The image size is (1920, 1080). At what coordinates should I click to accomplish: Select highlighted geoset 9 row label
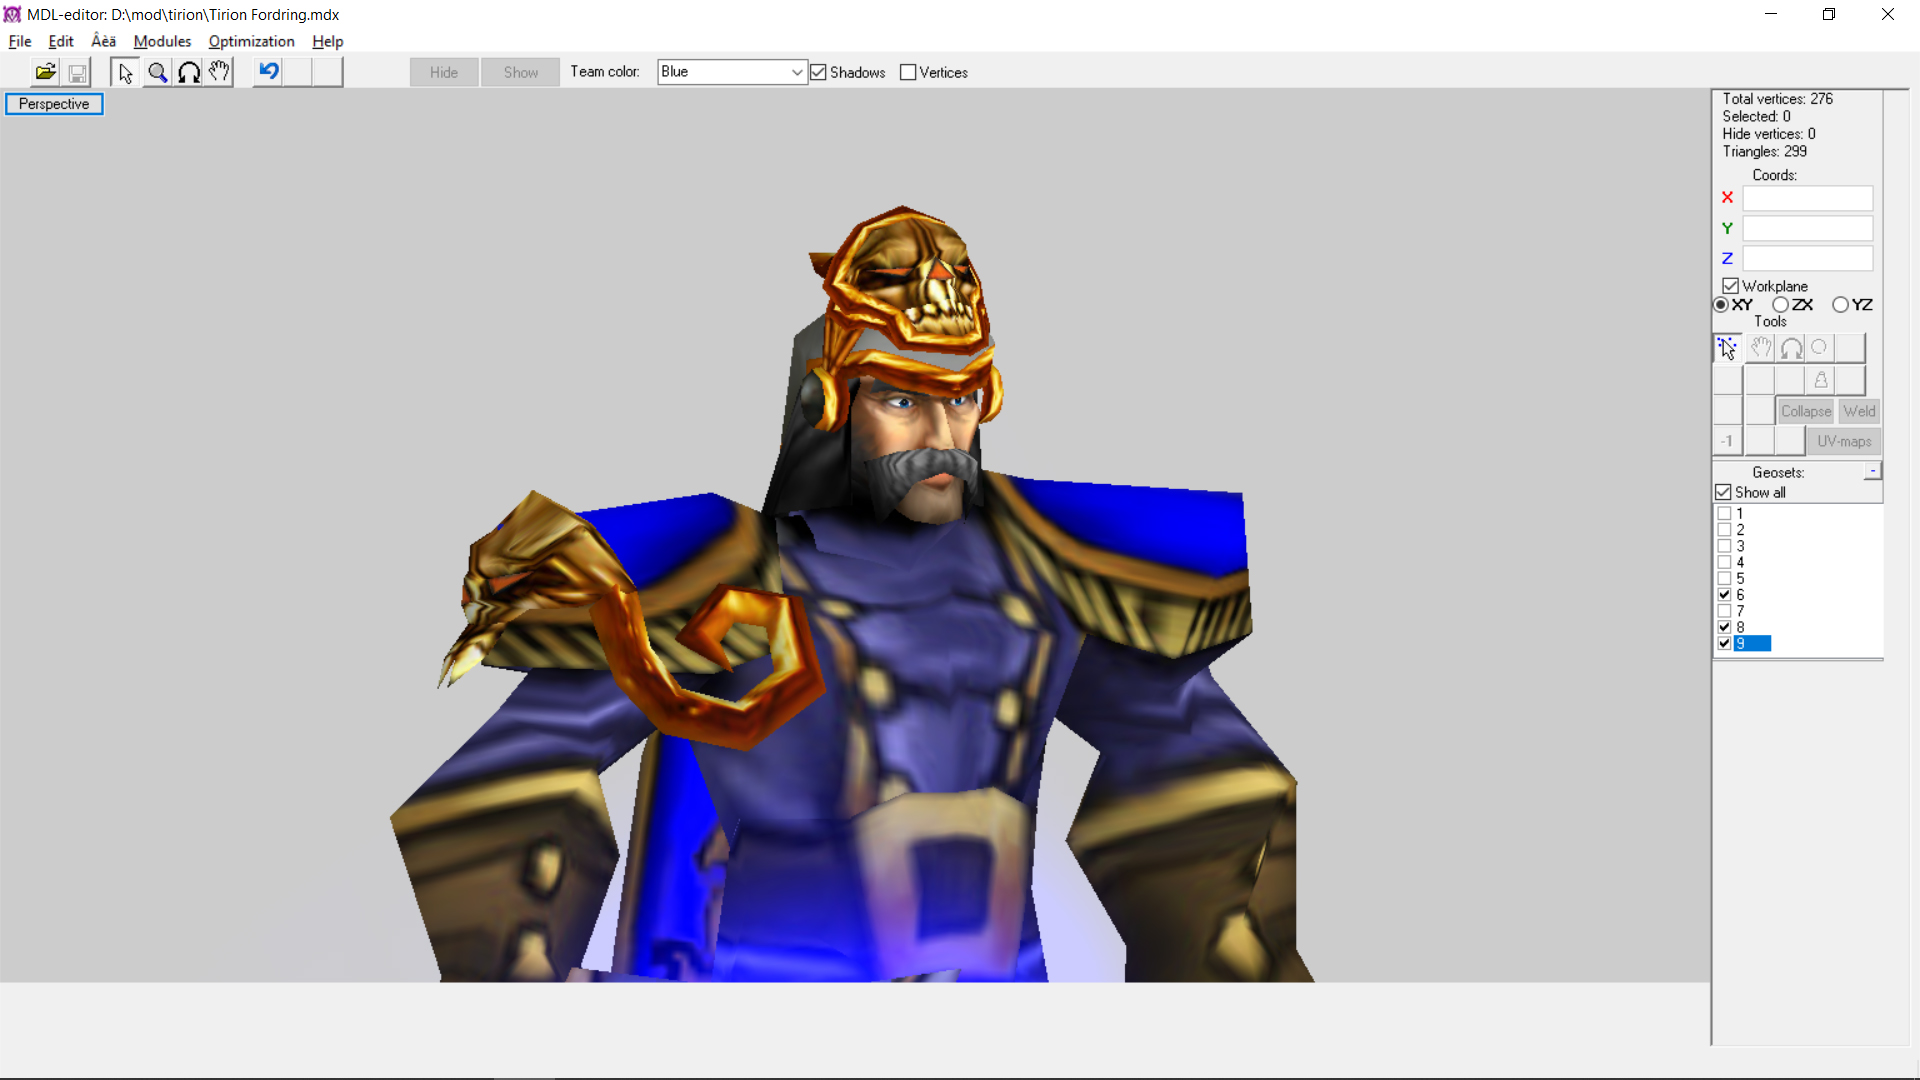coord(1752,644)
